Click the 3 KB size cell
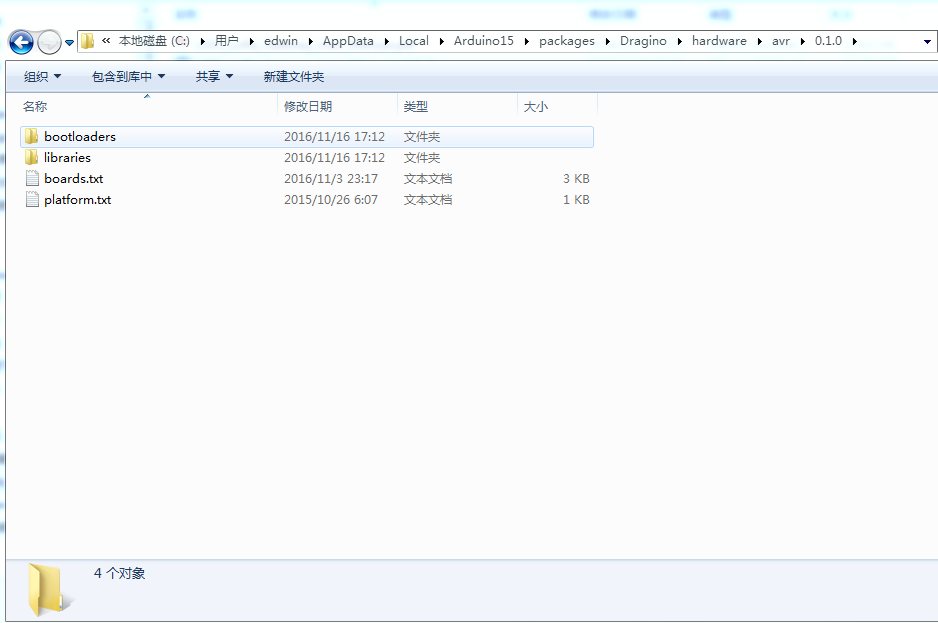The height and width of the screenshot is (623, 938). tap(576, 178)
